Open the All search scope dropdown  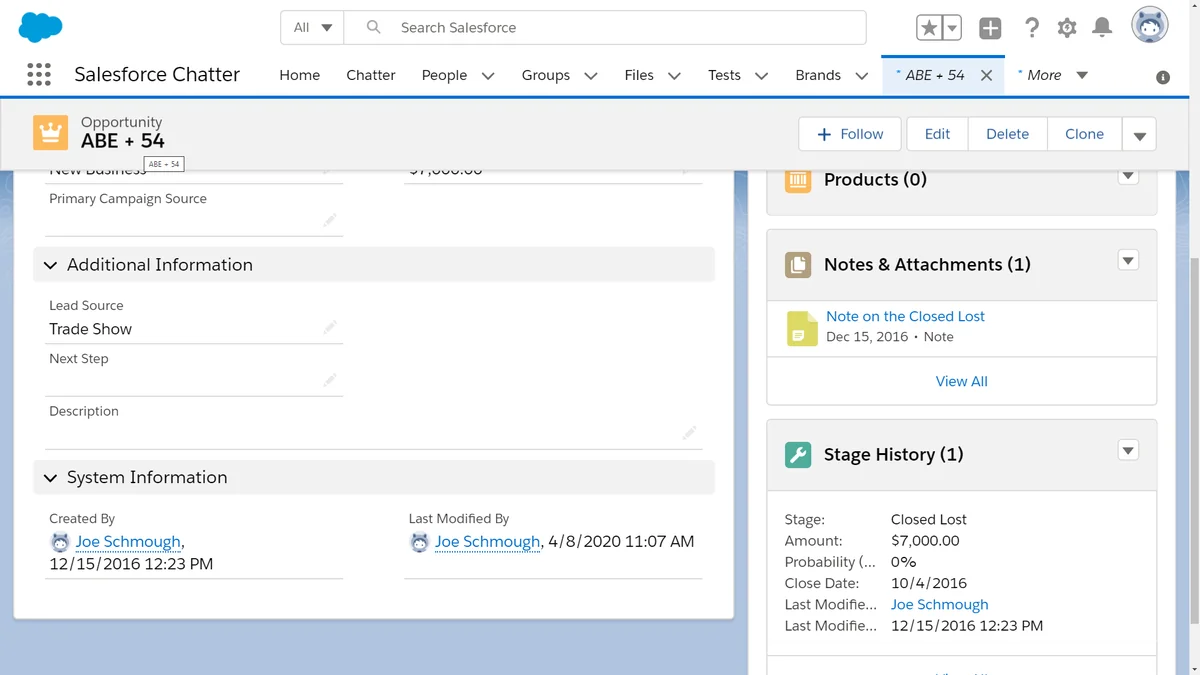312,28
